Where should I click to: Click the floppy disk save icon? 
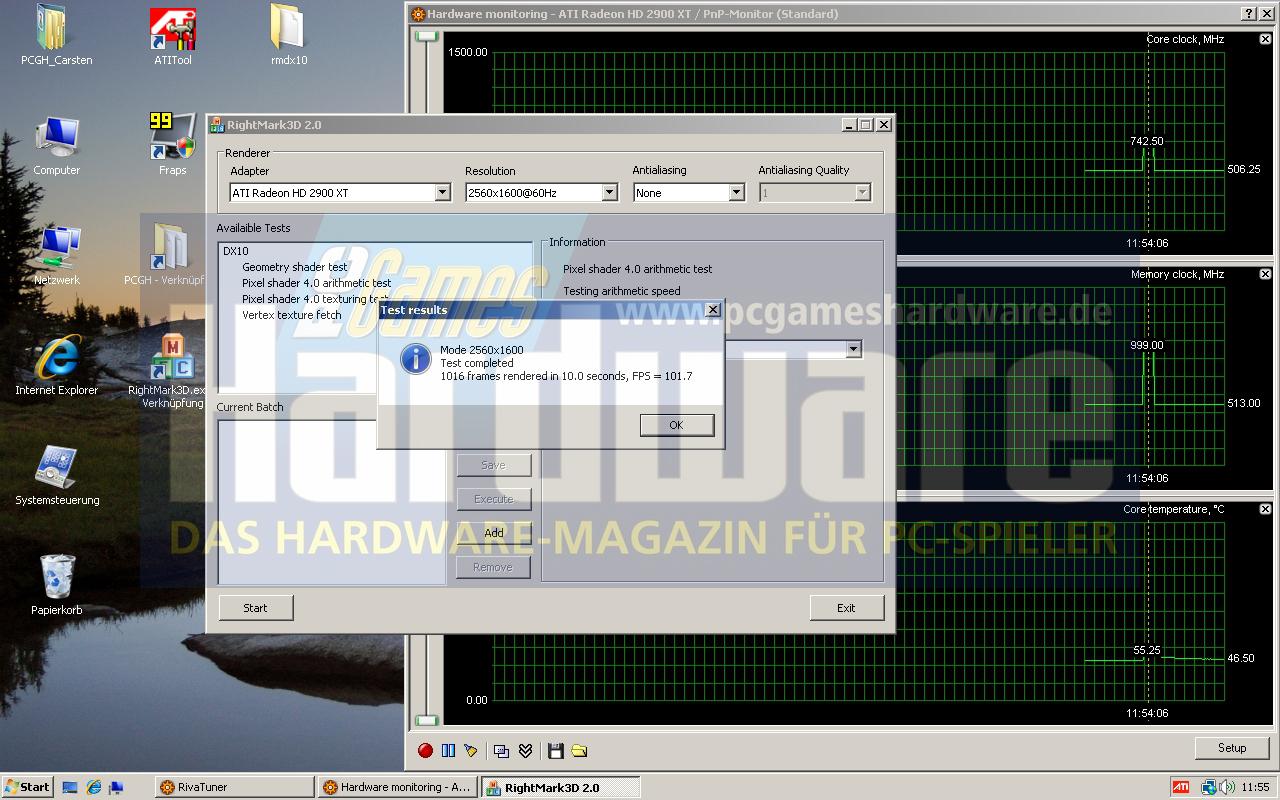click(556, 750)
